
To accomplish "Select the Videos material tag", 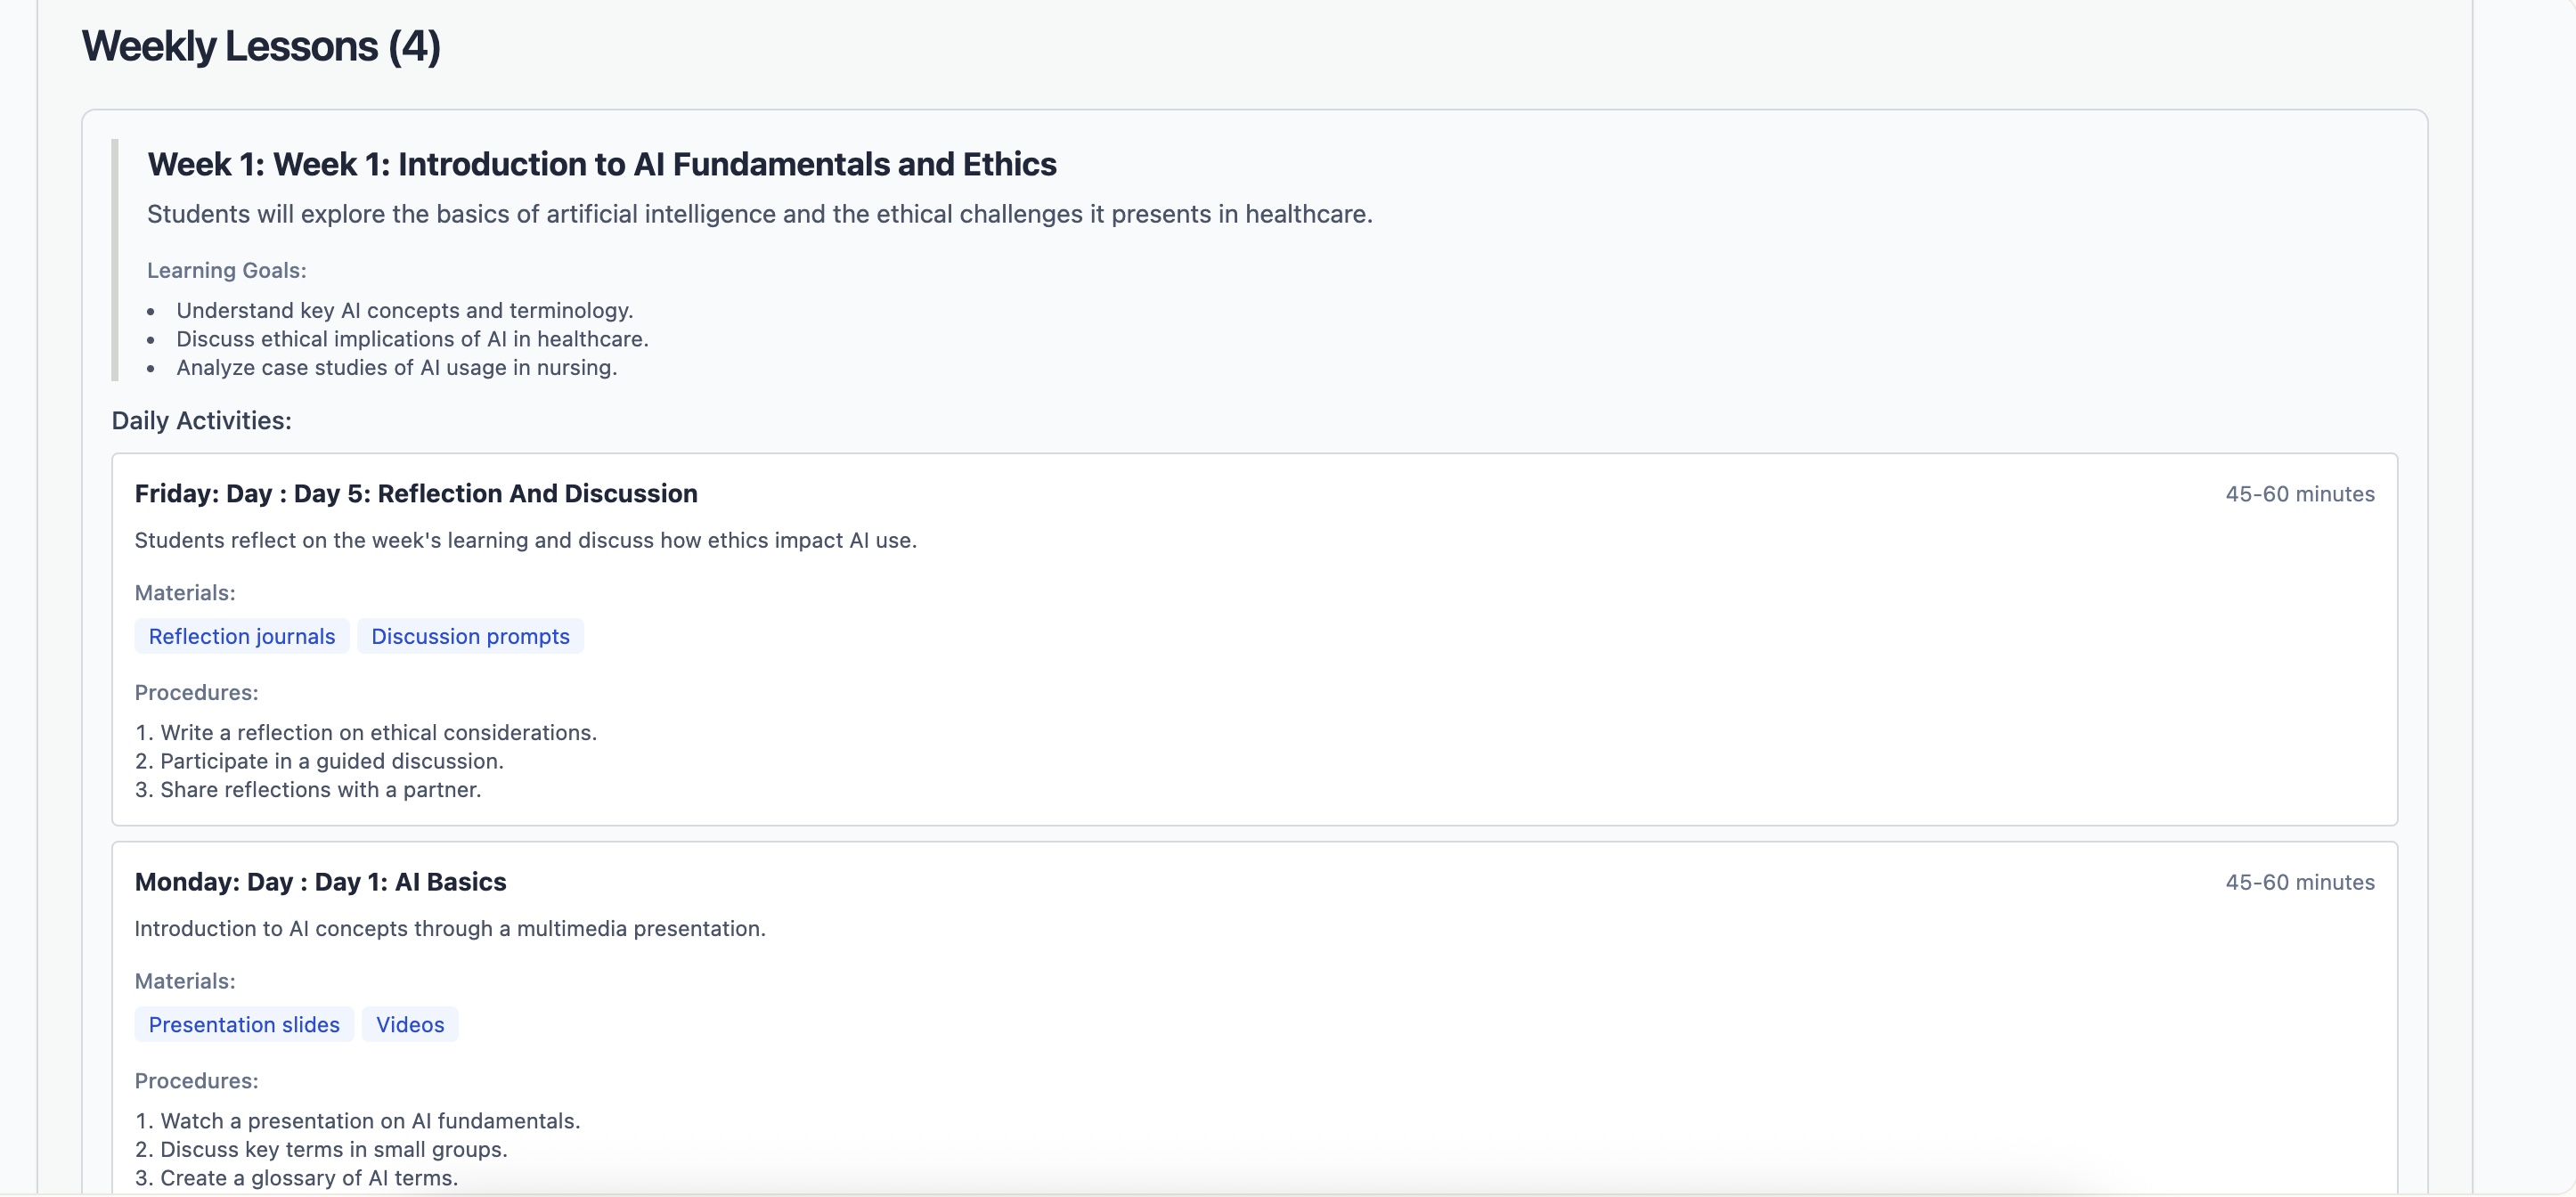I will (x=409, y=1024).
